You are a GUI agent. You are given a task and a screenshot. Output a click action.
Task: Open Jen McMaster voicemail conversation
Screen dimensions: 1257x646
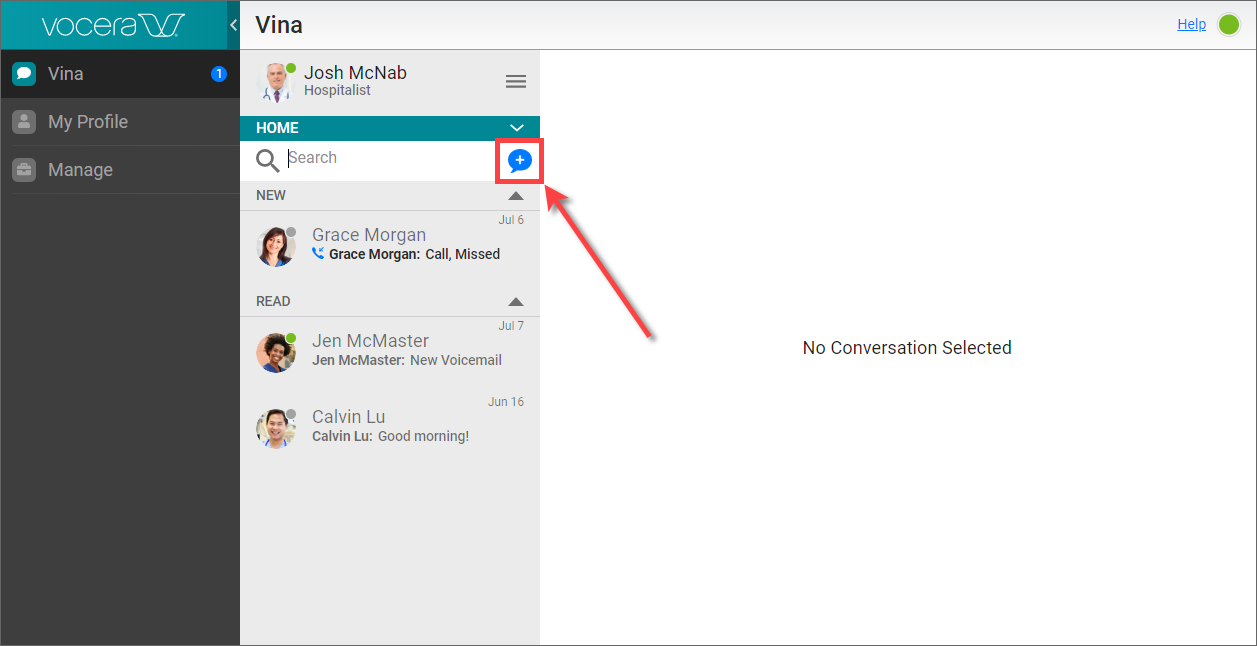click(390, 351)
